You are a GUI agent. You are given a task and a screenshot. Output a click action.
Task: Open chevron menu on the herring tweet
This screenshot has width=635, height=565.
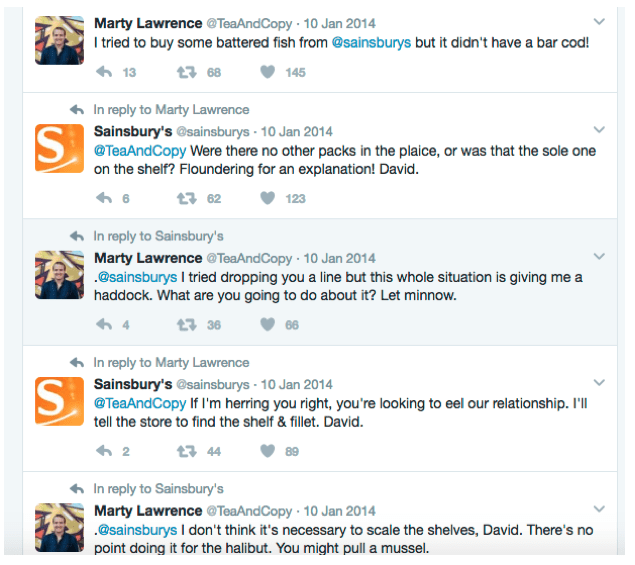599,383
